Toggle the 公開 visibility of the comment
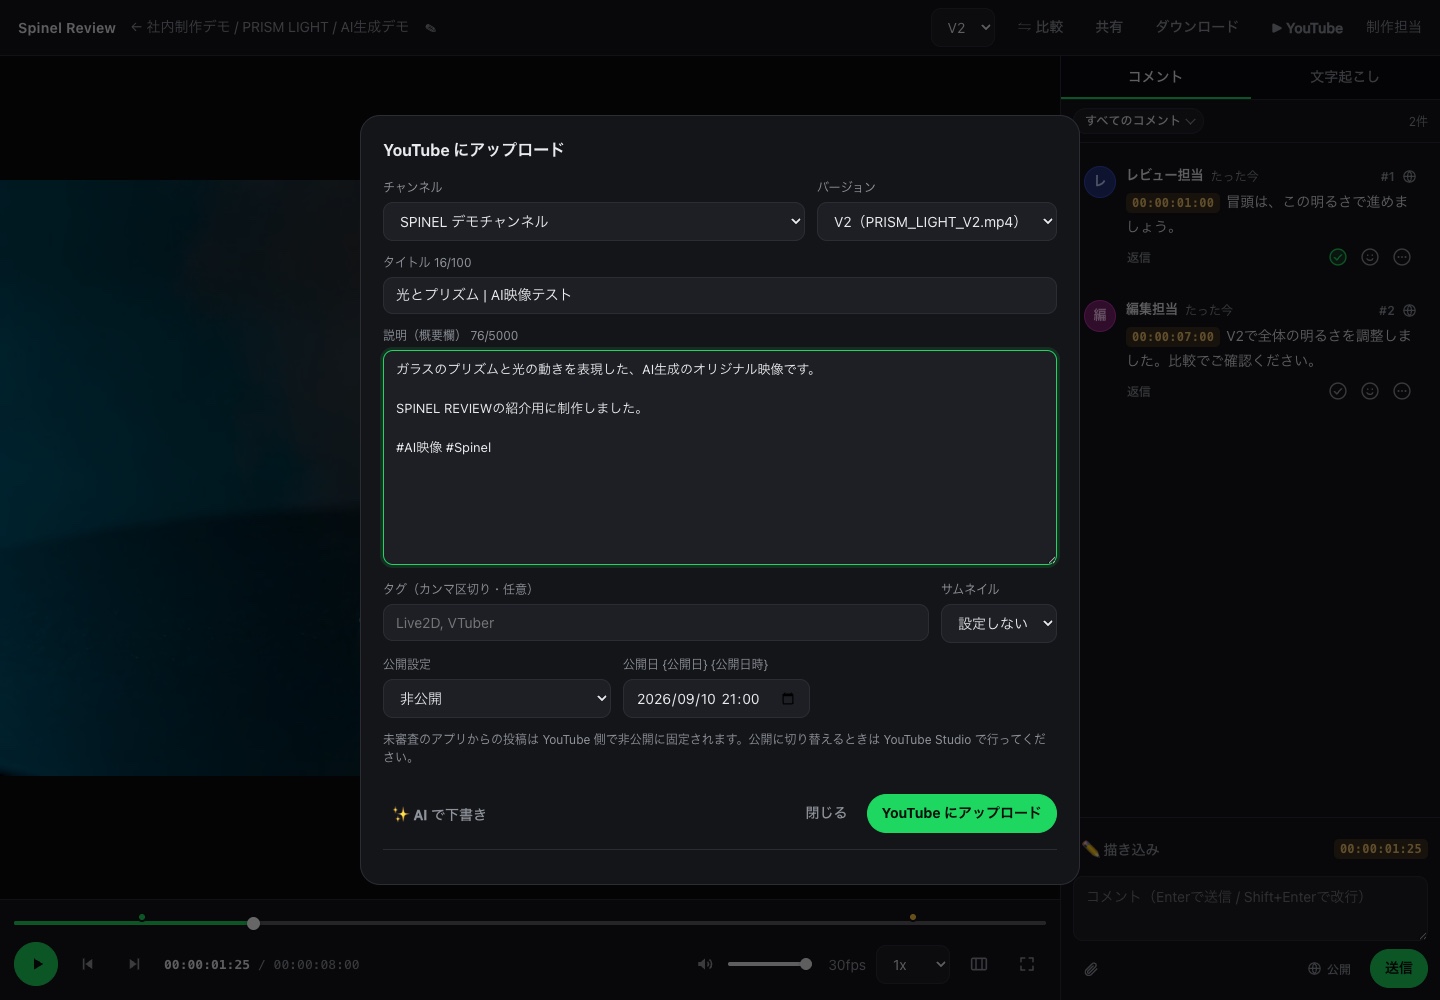 coord(1329,969)
